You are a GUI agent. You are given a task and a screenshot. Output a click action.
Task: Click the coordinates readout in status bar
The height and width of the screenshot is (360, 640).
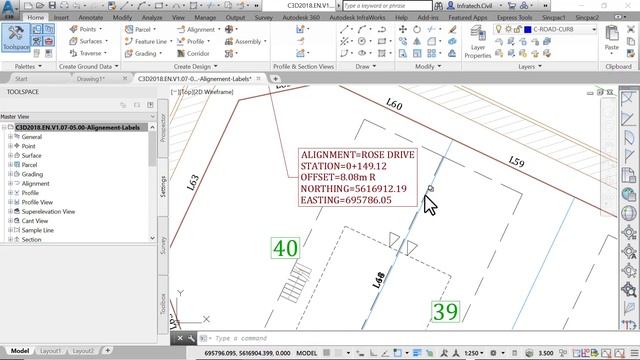tap(247, 353)
